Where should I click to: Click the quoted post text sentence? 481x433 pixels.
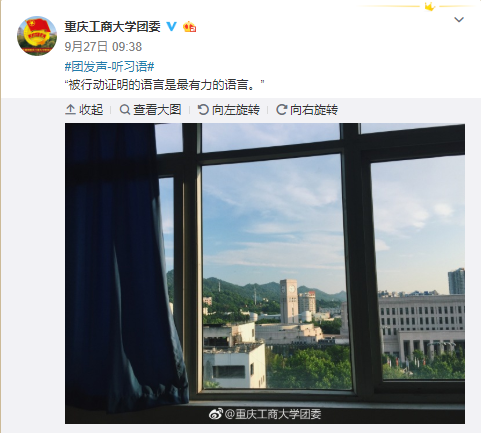164,85
